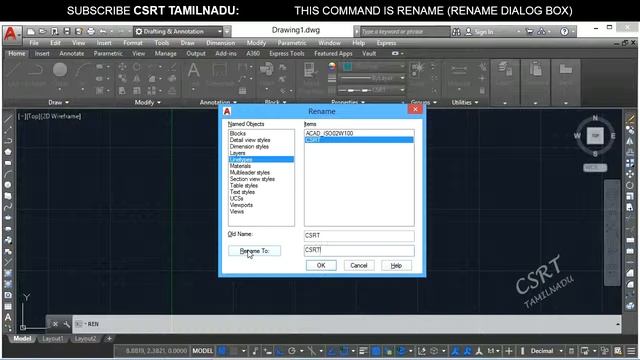Image resolution: width=640 pixels, height=360 pixels.
Task: Expand the Modify panel dropdown
Action: click(147, 102)
